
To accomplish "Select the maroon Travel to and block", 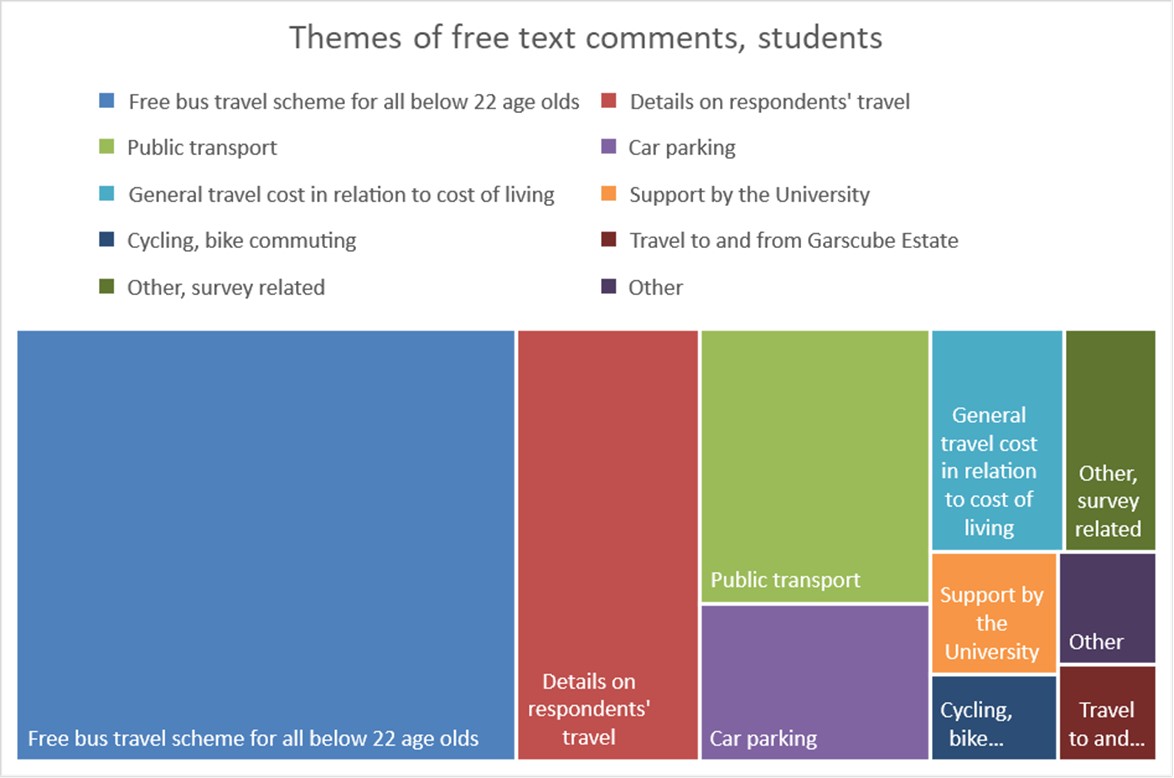I will [x=1107, y=713].
